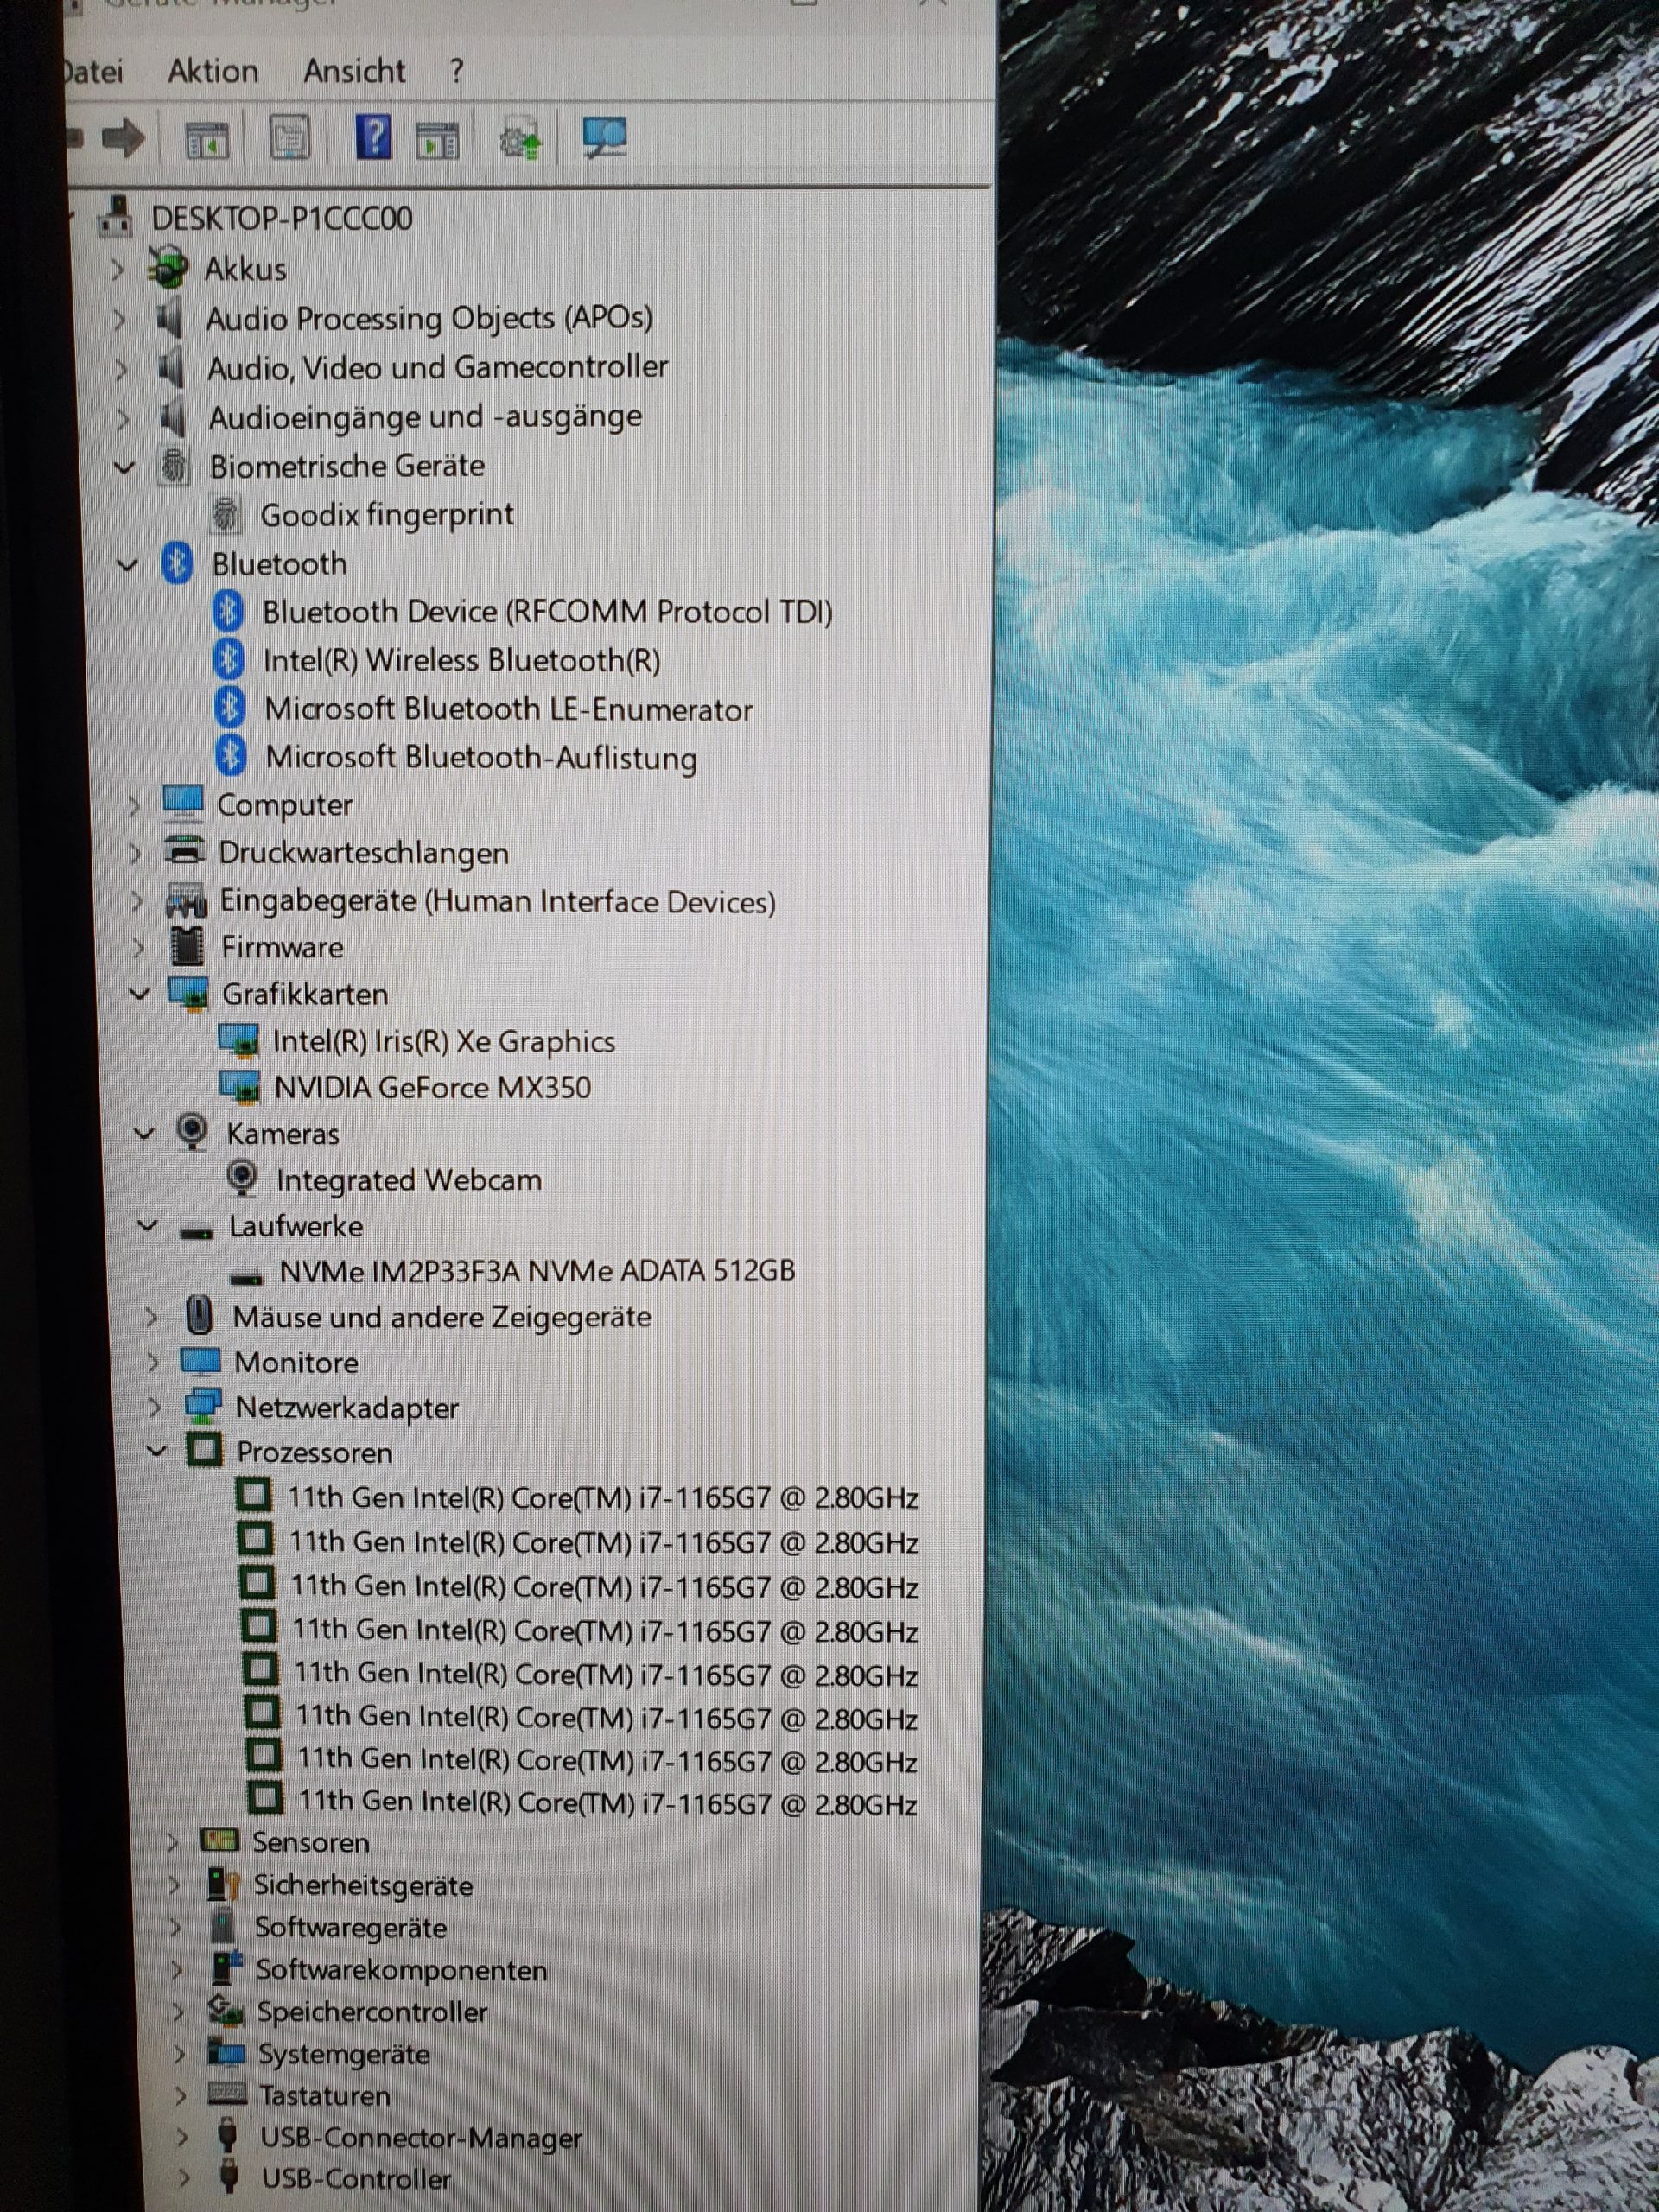Collapse the Bluetooth category

pyautogui.click(x=127, y=565)
